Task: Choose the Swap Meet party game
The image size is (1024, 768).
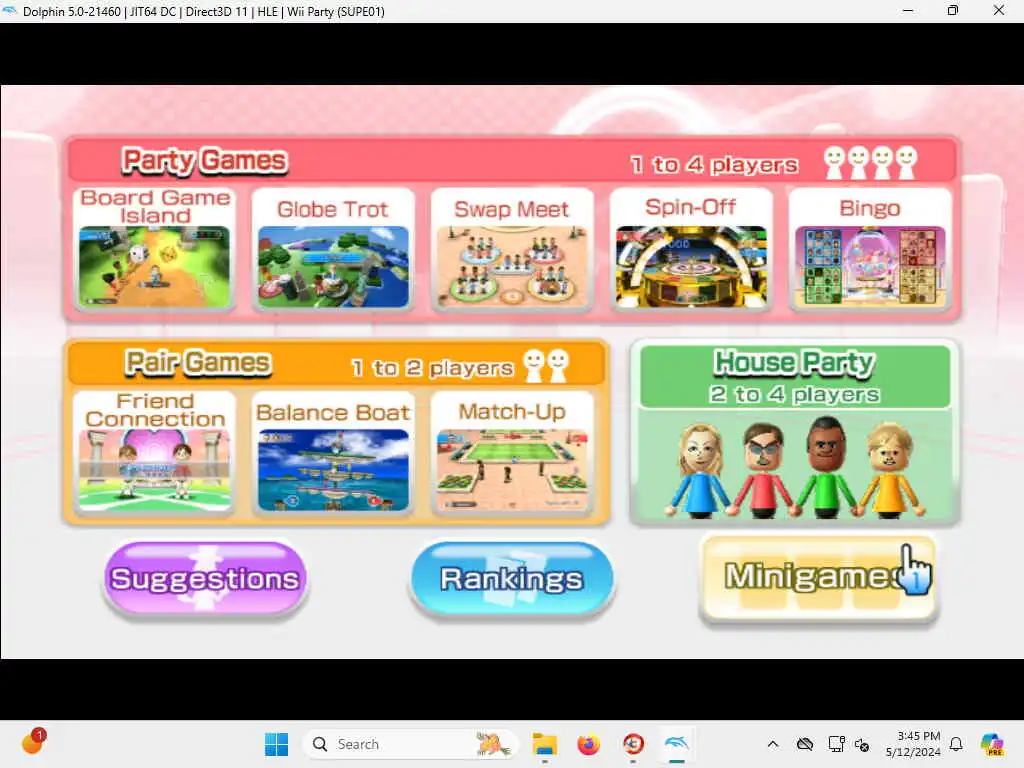Action: pos(512,249)
